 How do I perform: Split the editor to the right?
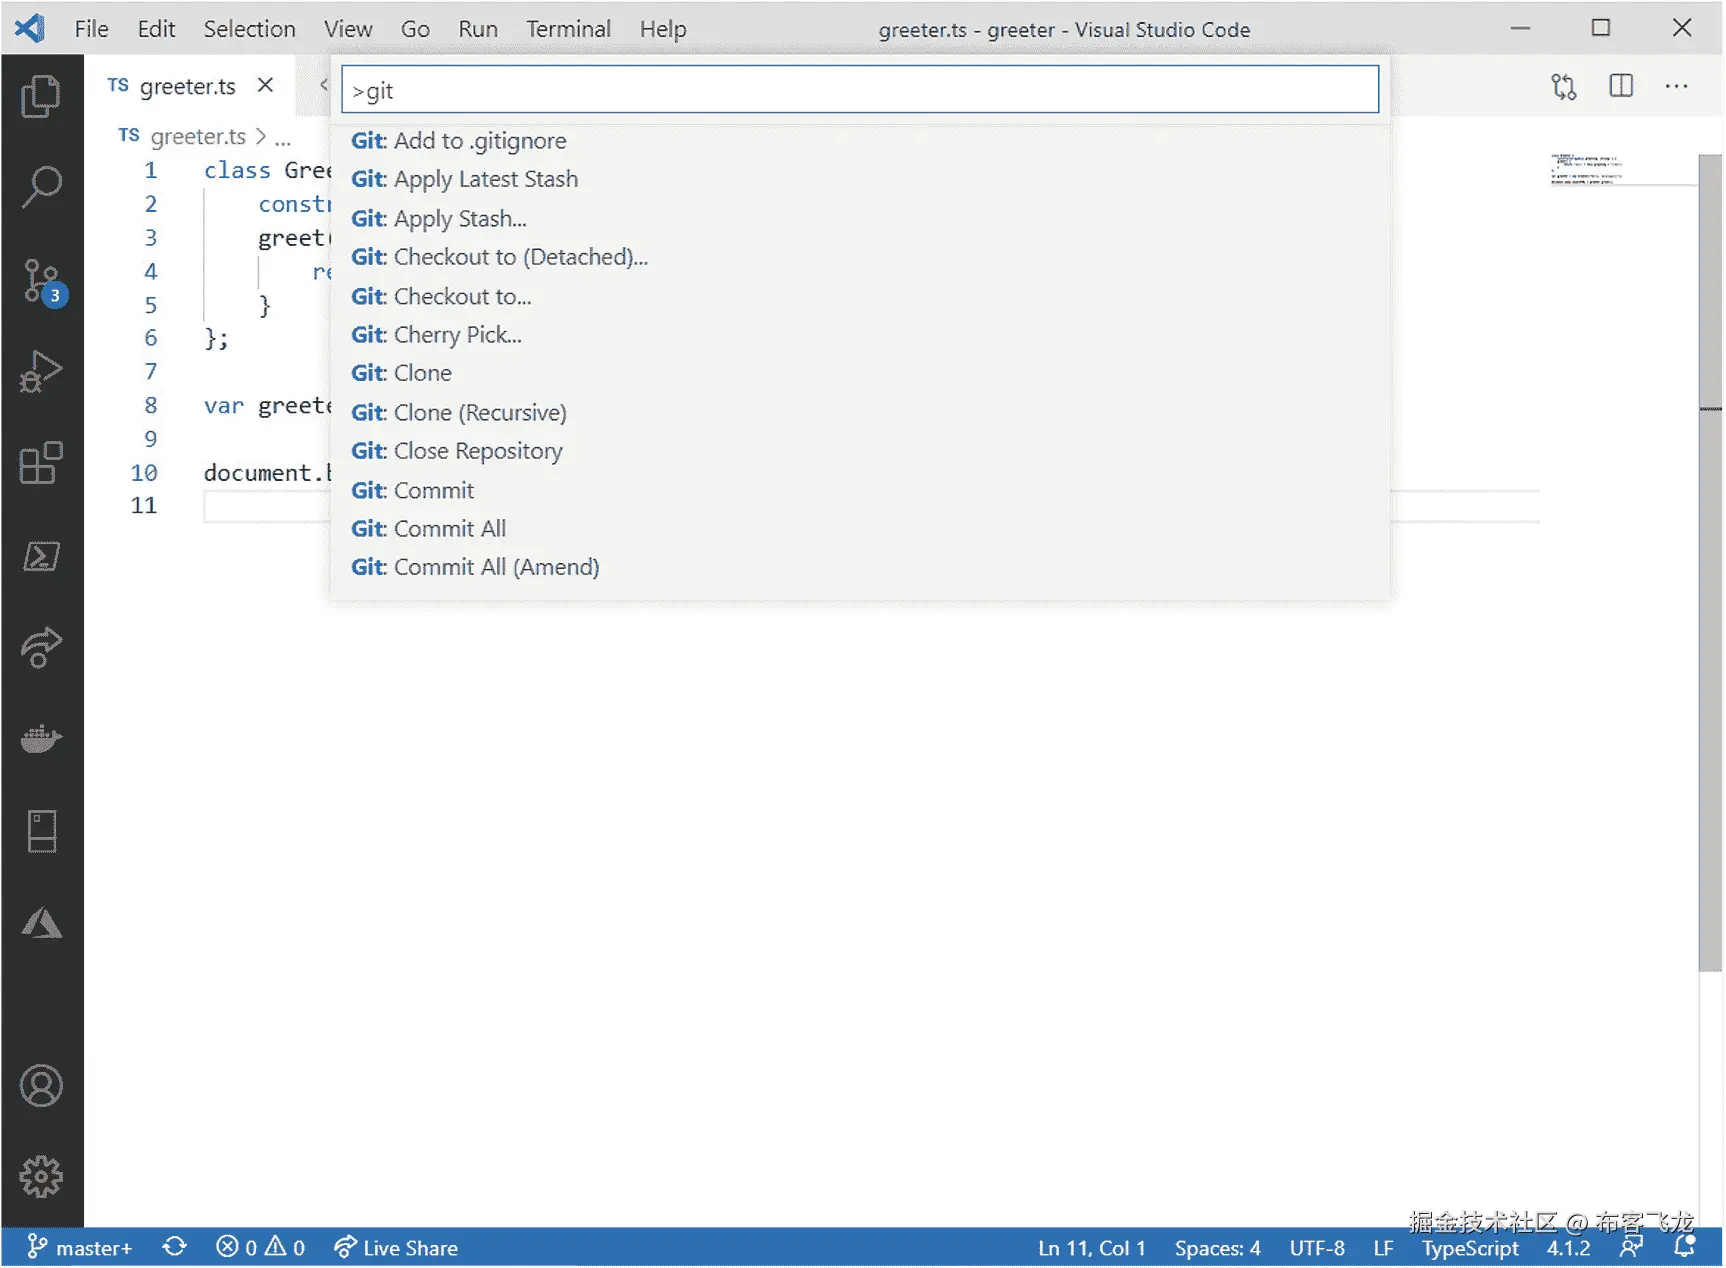1621,87
